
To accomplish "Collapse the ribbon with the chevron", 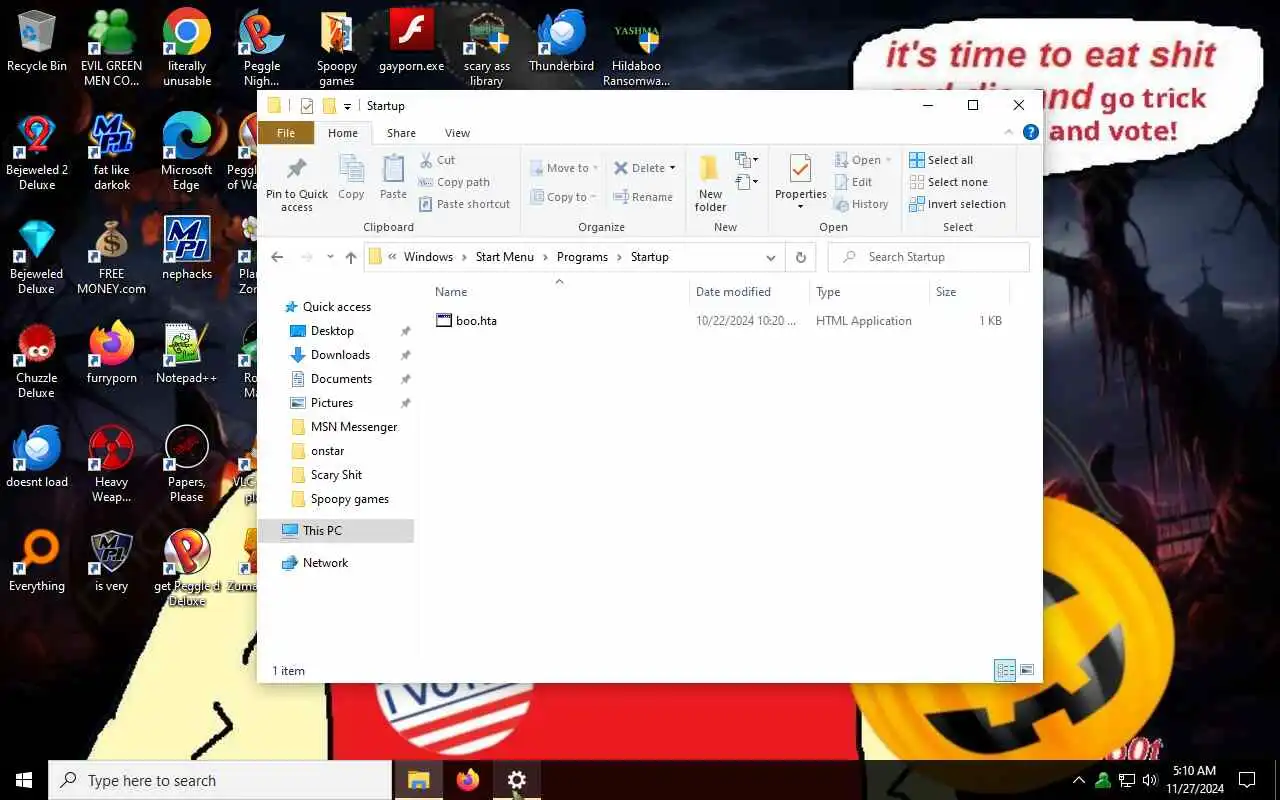I will [1008, 132].
